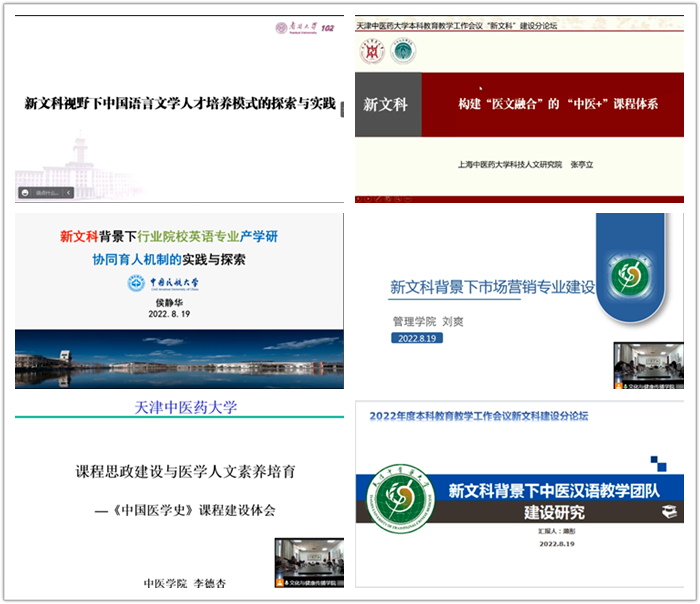The image size is (700, 604).
Task: Click the title 新文科背景下市场营销专业建设
Action: coord(492,289)
